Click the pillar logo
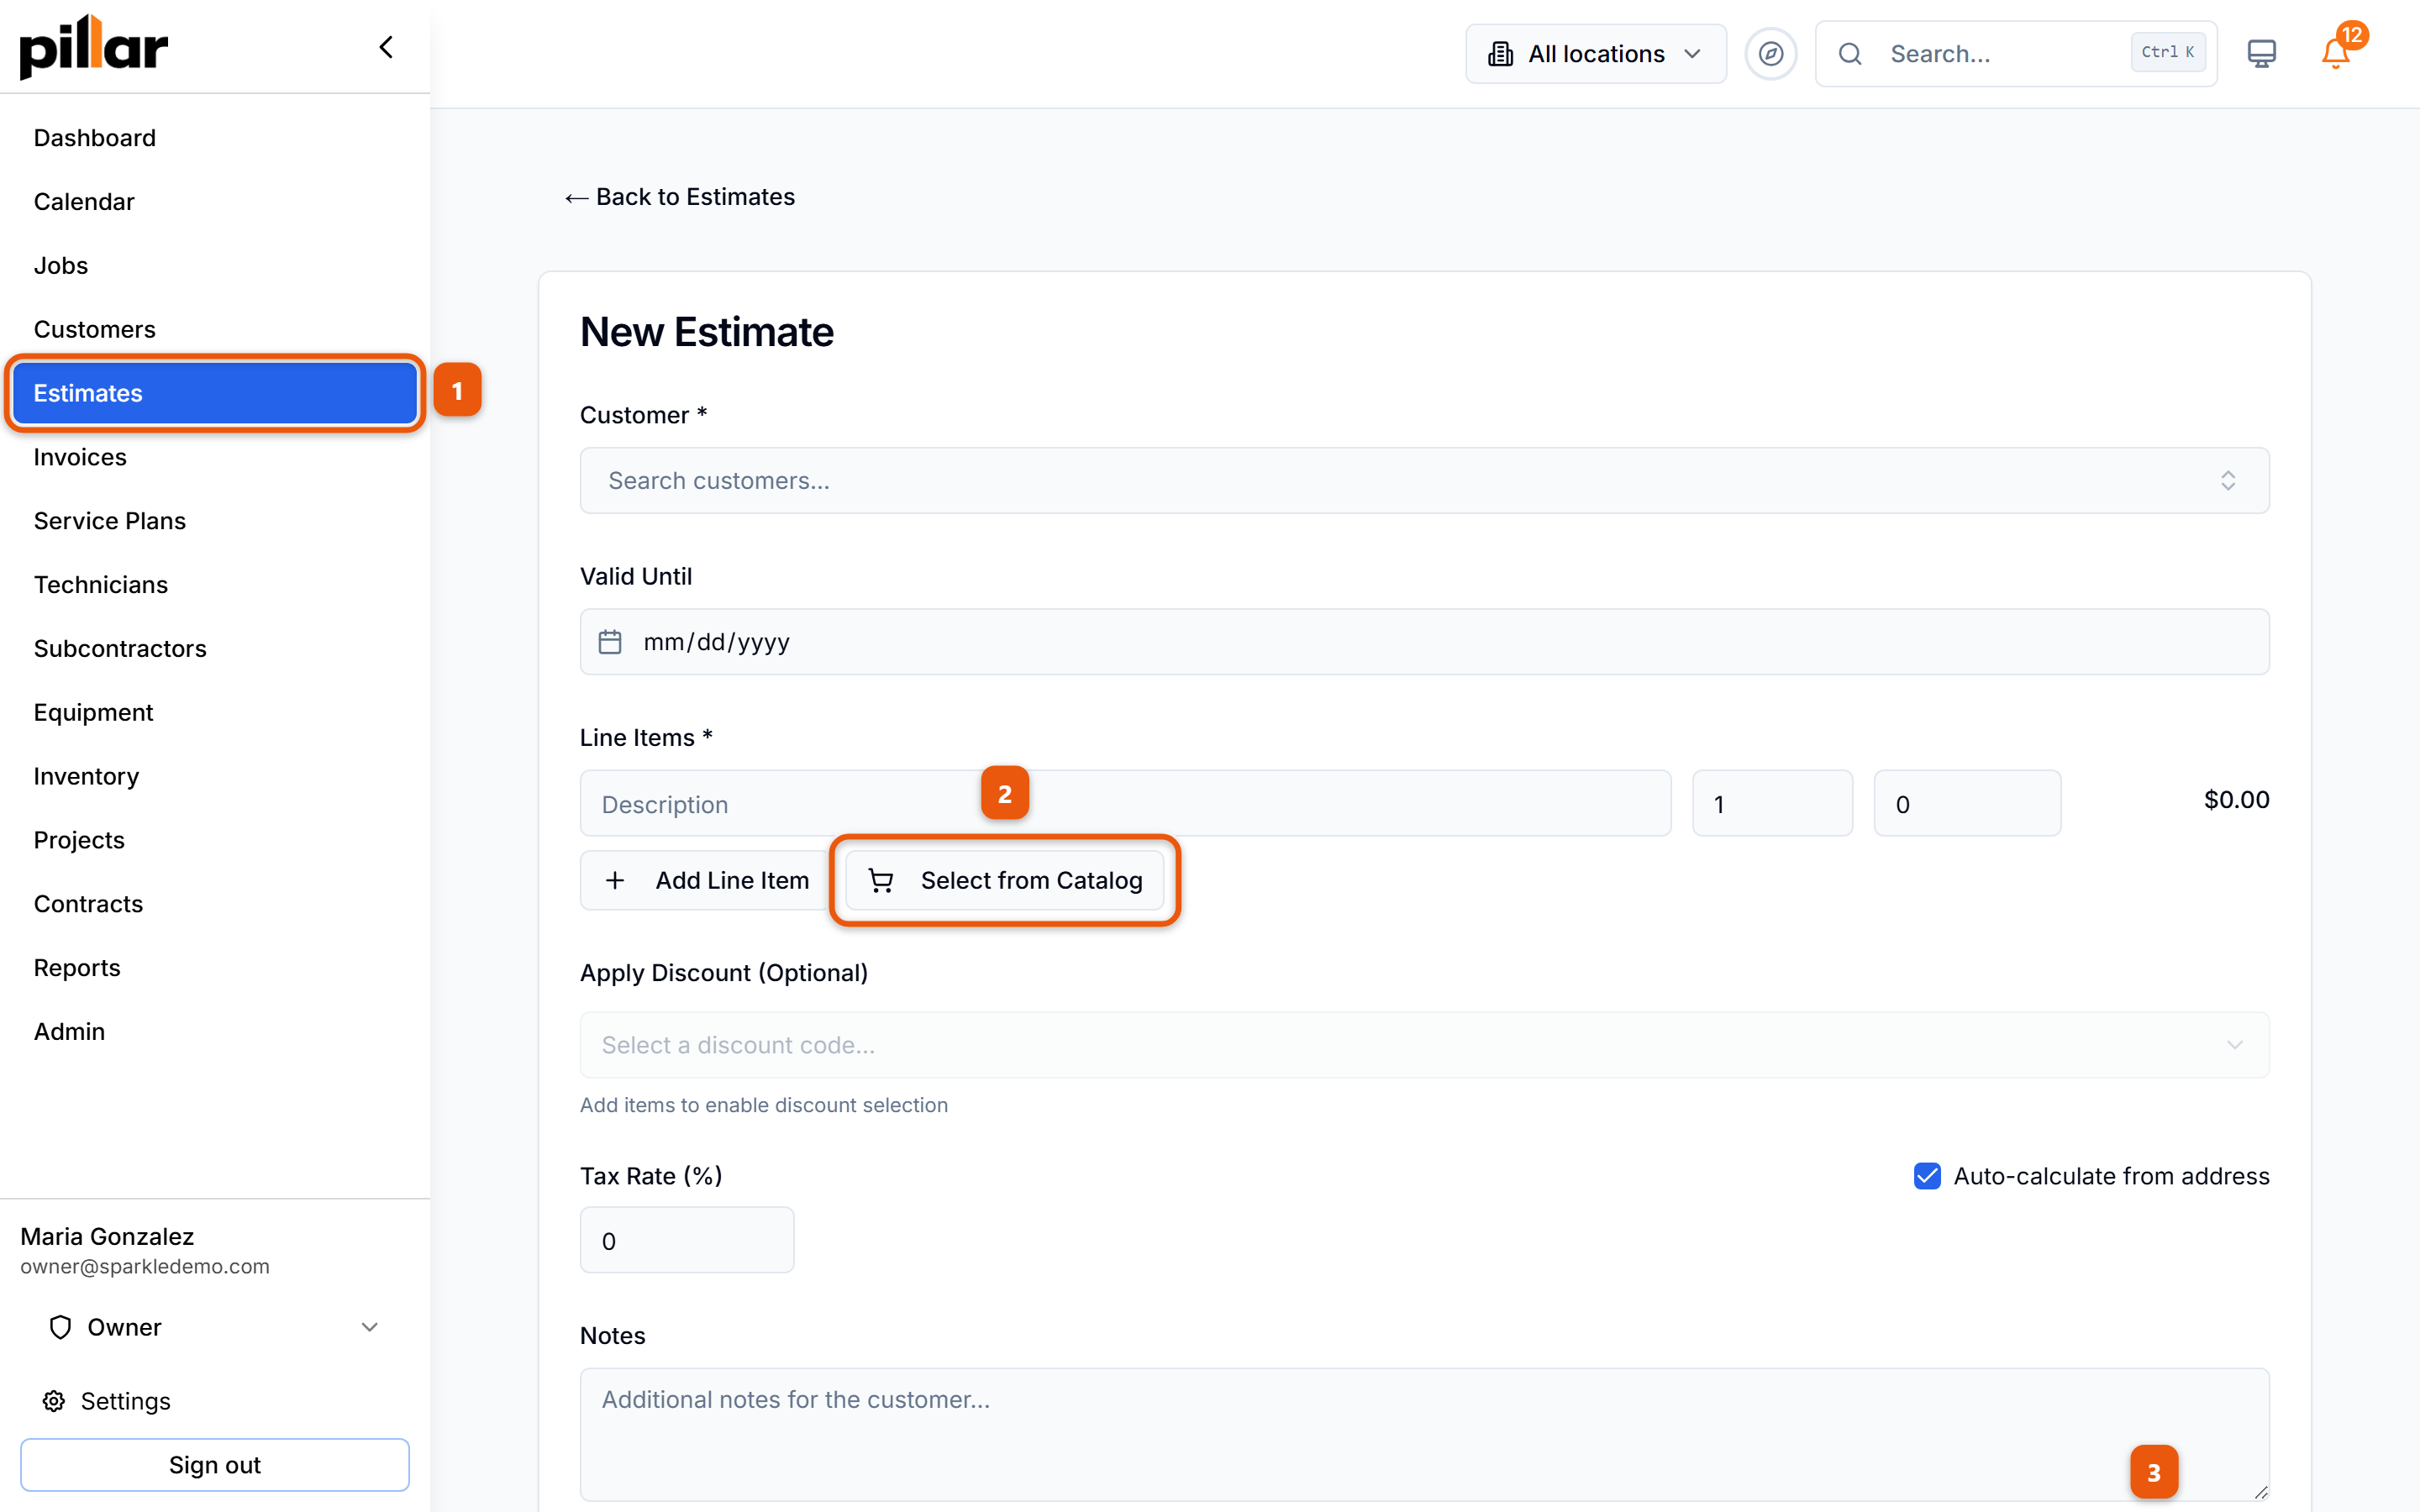The width and height of the screenshot is (2420, 1512). click(94, 46)
